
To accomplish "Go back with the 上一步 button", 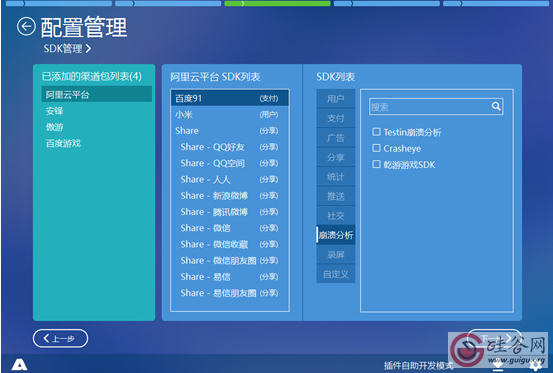I will click(60, 338).
